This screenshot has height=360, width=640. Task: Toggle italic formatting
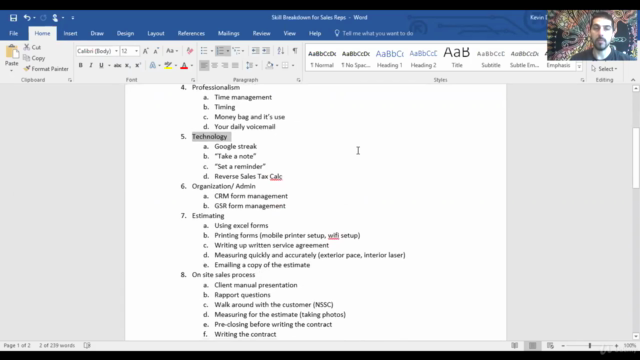(x=91, y=65)
